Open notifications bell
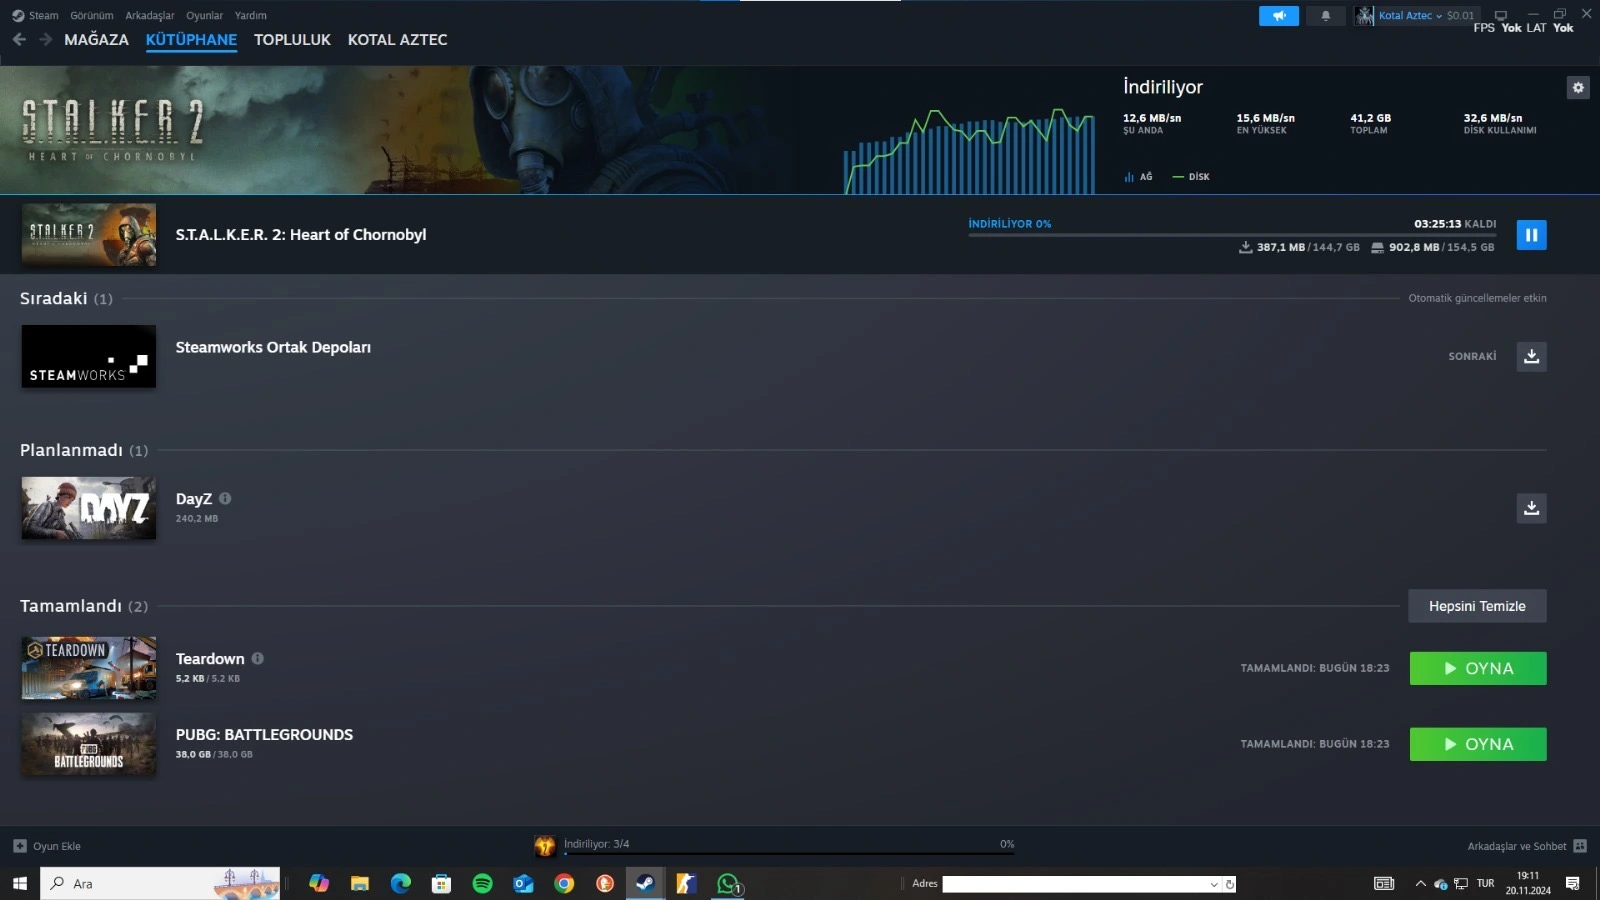 tap(1326, 16)
